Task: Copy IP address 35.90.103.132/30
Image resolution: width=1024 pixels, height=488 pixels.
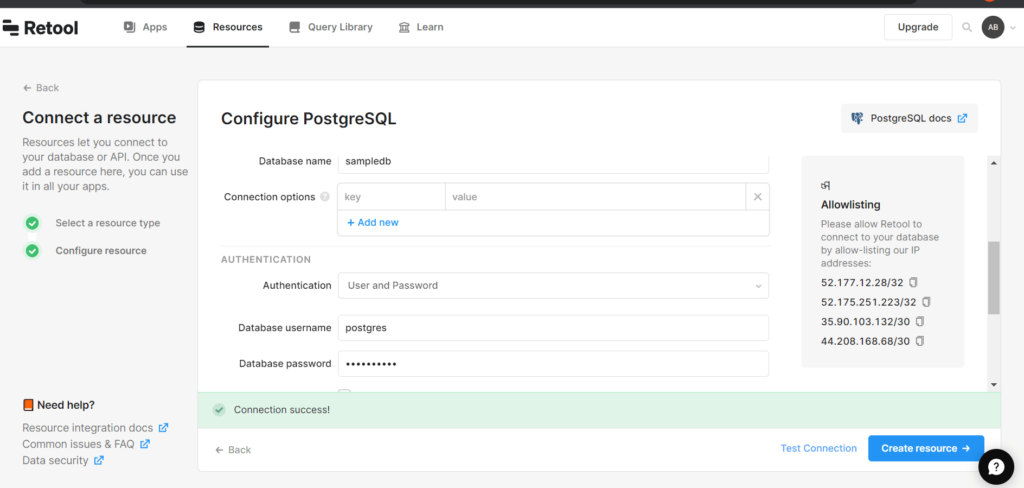Action: pos(920,321)
